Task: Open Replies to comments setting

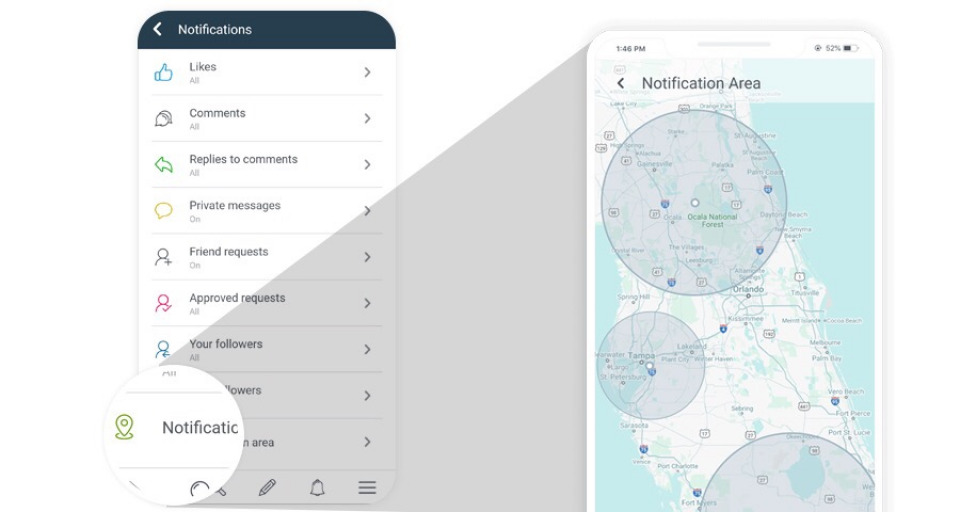Action: (267, 164)
